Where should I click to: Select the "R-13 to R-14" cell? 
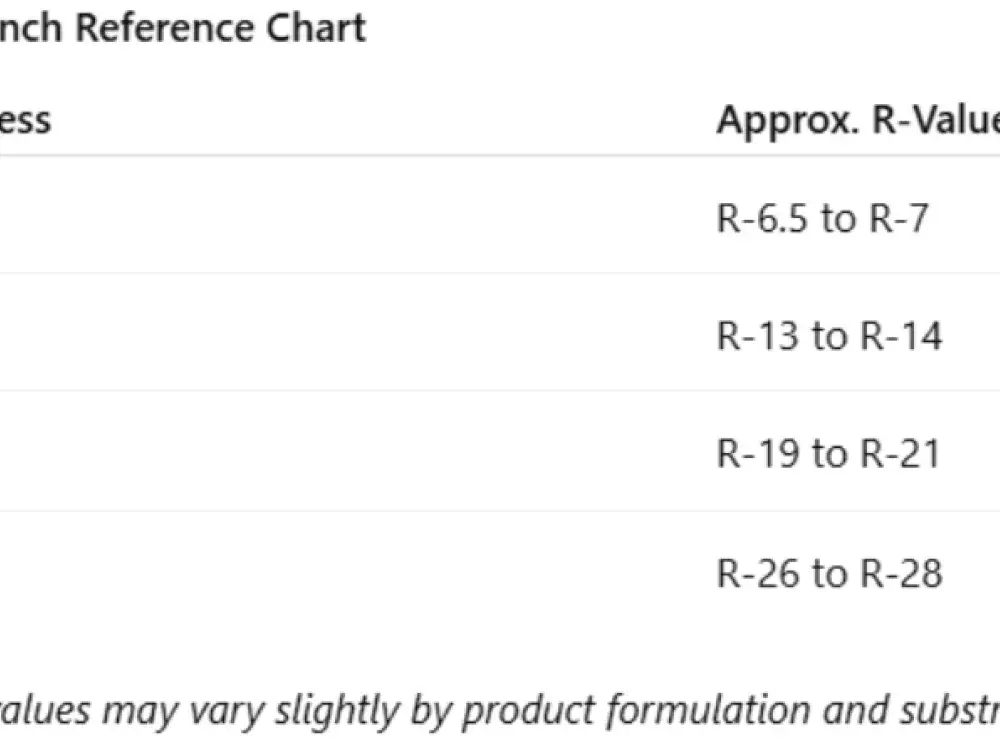coord(829,335)
